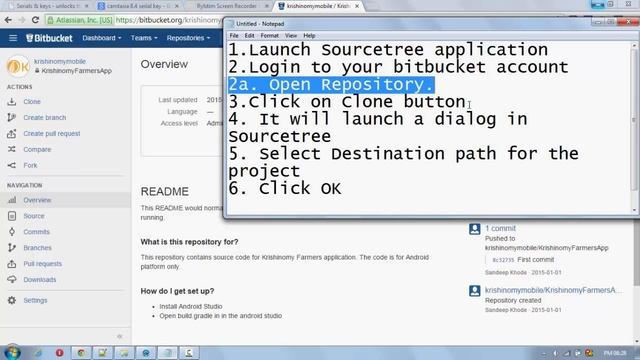Viewport: 640px width, 360px height.
Task: Click the Settings gear icon
Action: (12, 300)
